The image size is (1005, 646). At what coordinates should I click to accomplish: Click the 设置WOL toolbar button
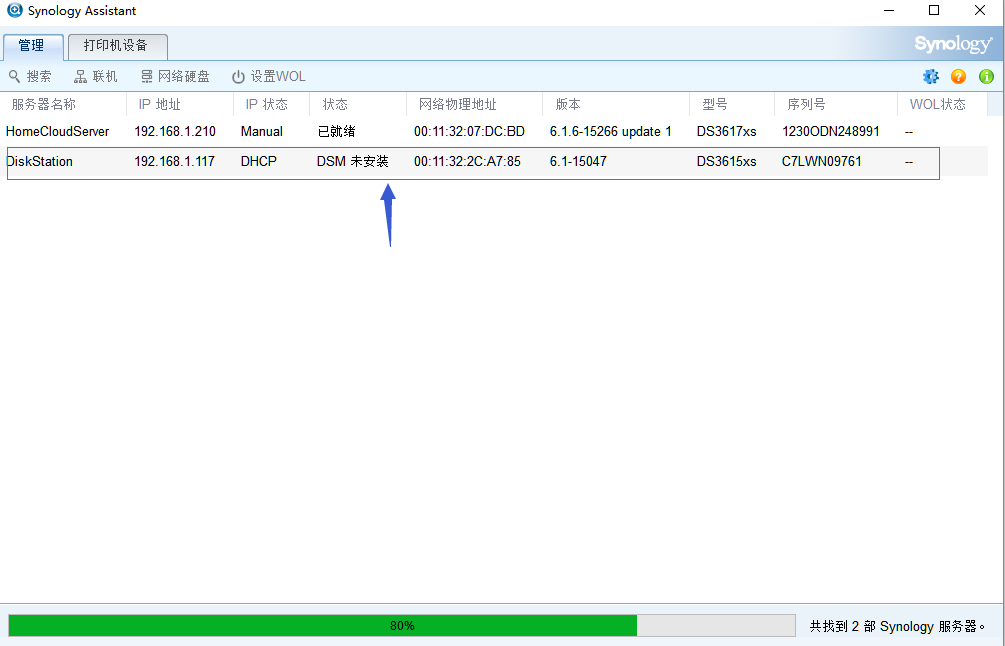point(269,77)
